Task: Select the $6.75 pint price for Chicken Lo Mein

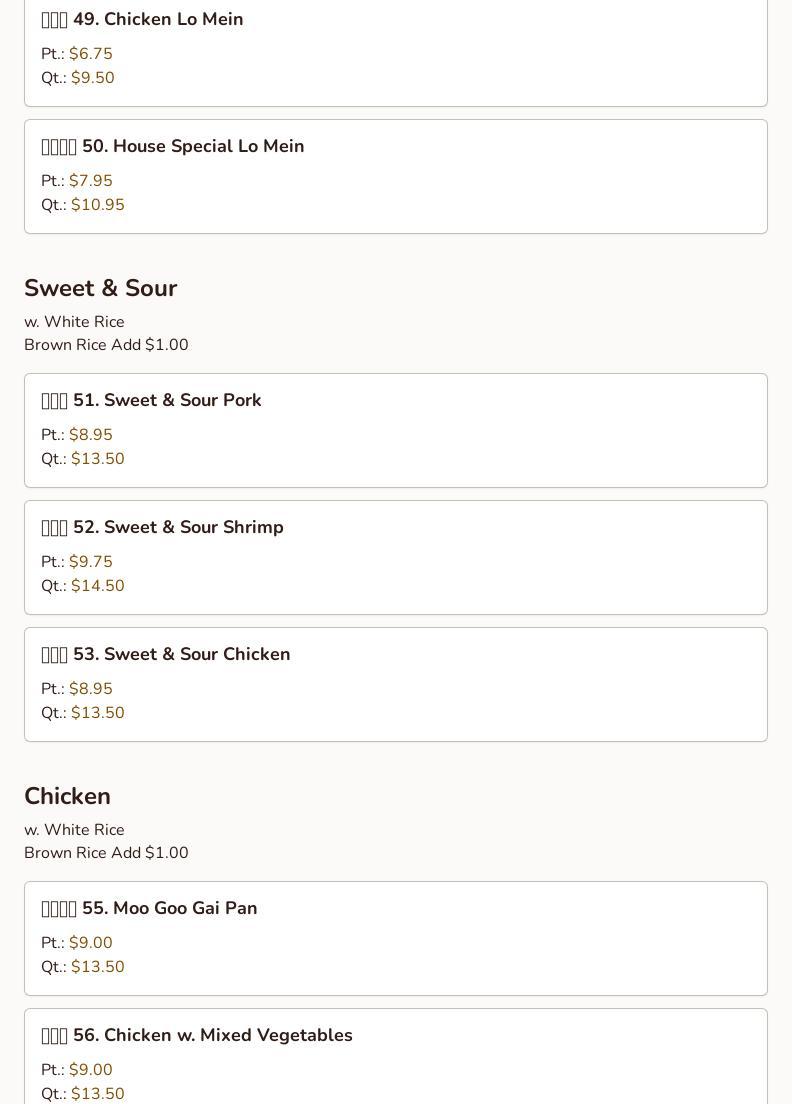Action: coord(90,54)
